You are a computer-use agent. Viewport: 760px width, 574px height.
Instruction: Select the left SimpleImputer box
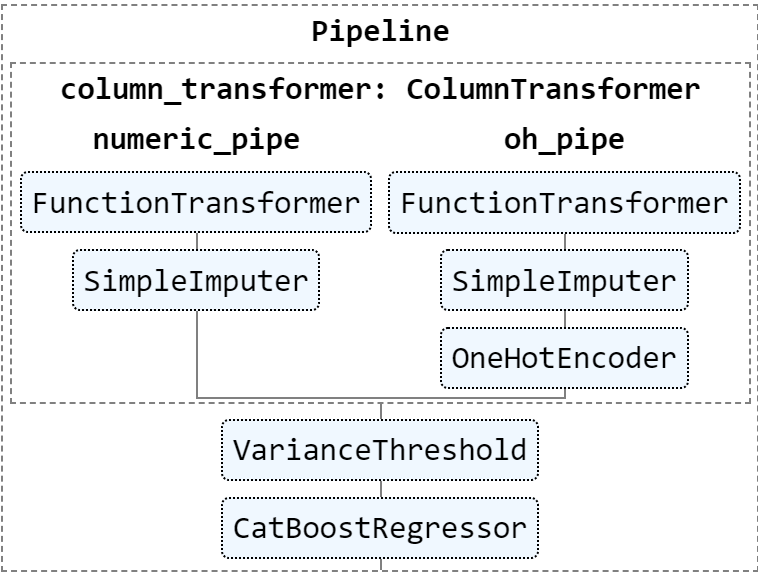196,280
